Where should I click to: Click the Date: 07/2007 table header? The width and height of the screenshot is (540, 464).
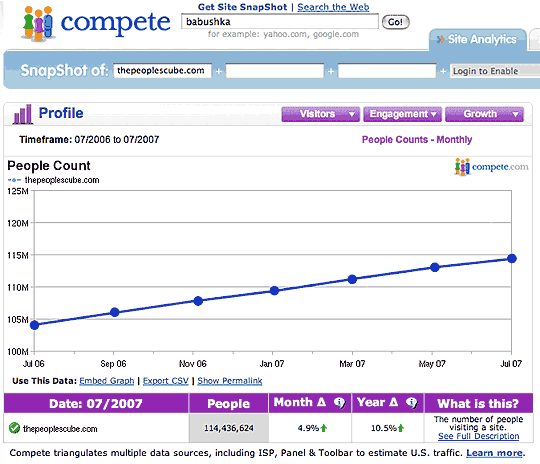pos(96,403)
